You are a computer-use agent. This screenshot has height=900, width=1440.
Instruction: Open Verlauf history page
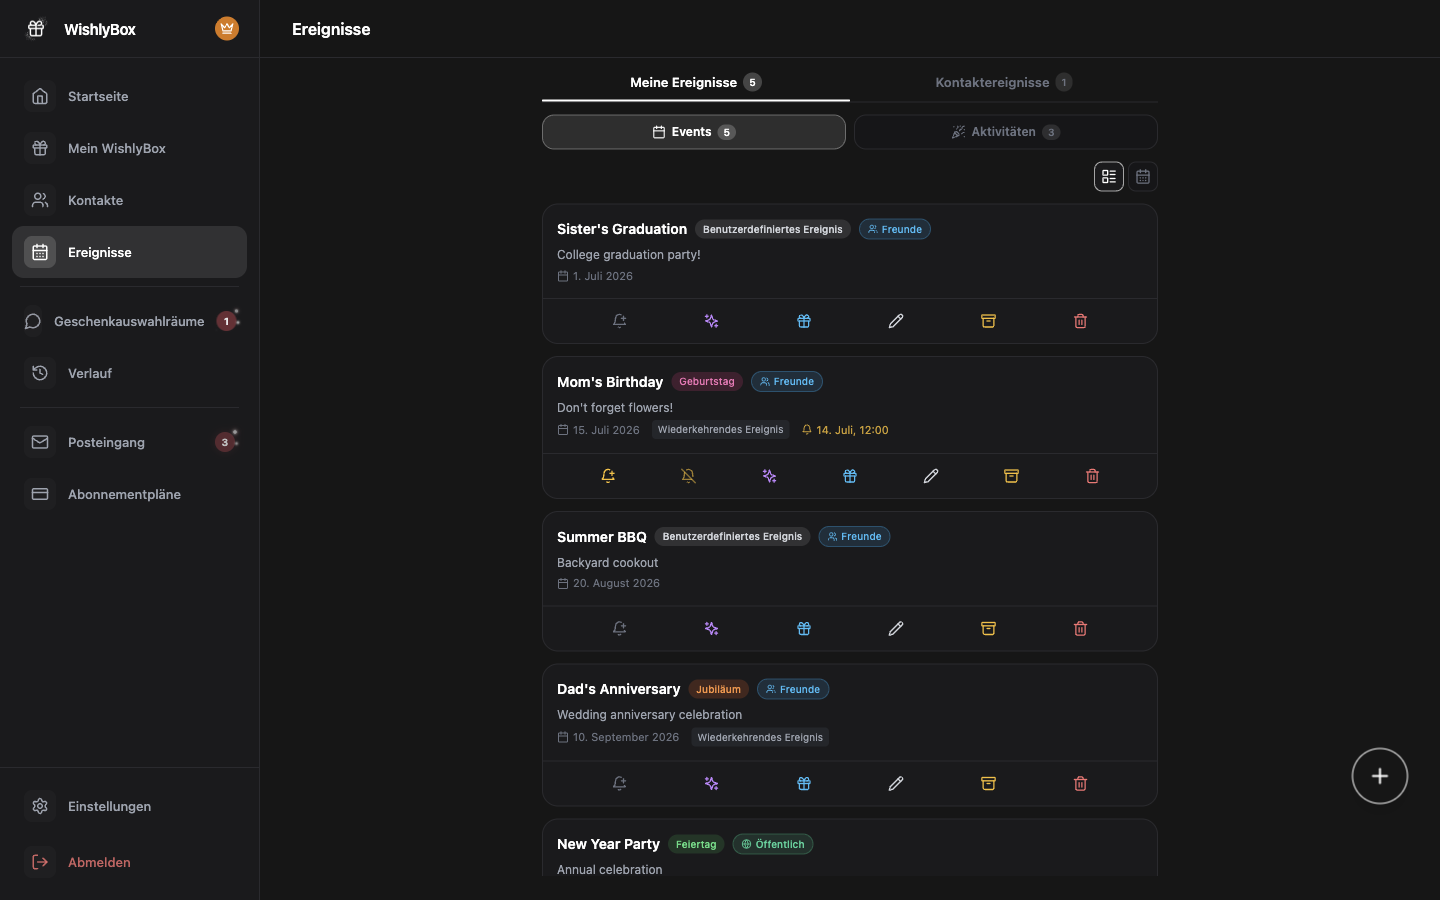click(x=129, y=373)
